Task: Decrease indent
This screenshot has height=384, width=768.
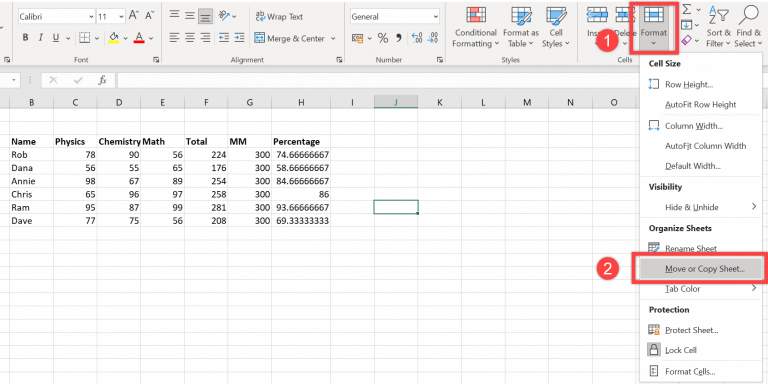Action: [x=224, y=38]
